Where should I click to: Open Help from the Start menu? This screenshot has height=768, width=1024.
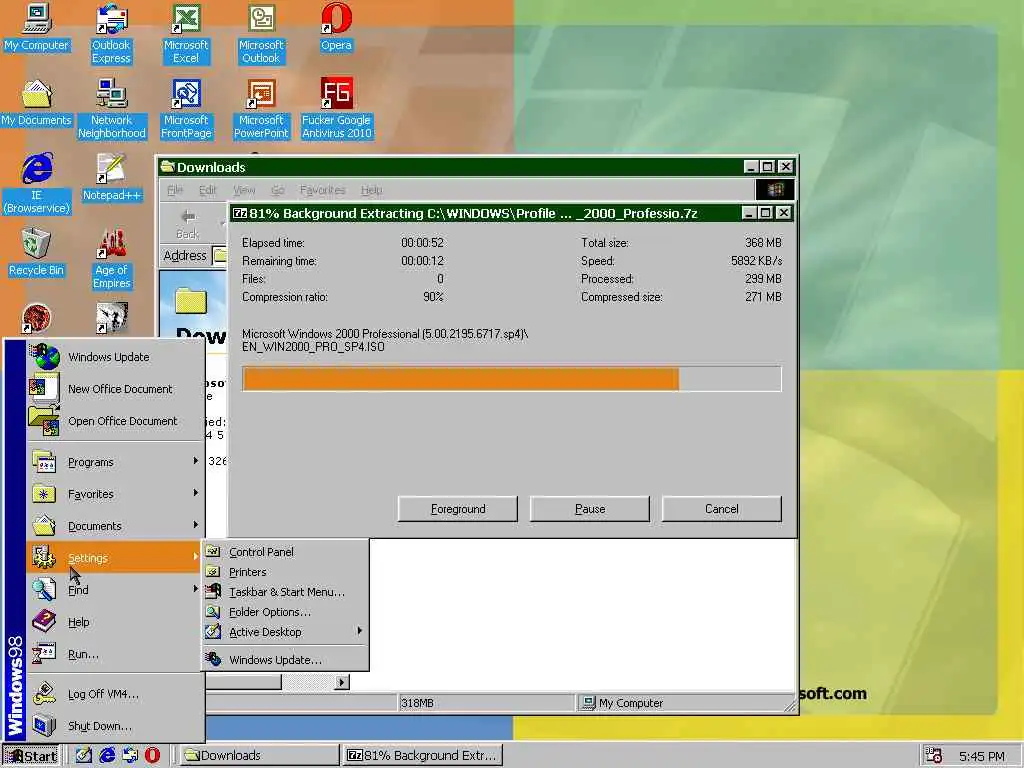[x=116, y=622]
